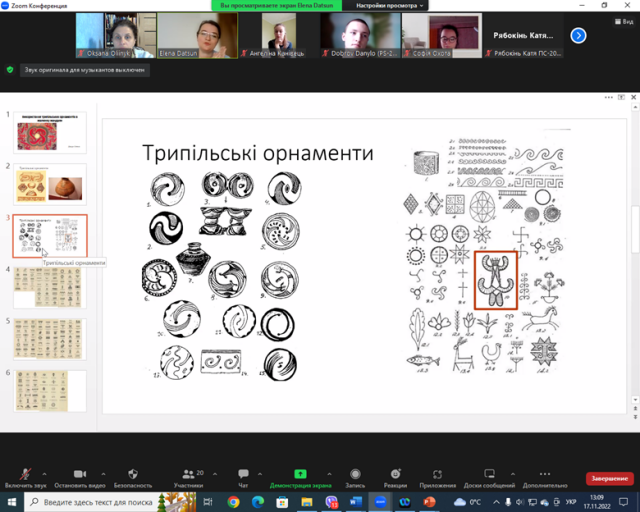The width and height of the screenshot is (640, 512).
Task: Open the Чат chat panel
Action: pyautogui.click(x=243, y=473)
